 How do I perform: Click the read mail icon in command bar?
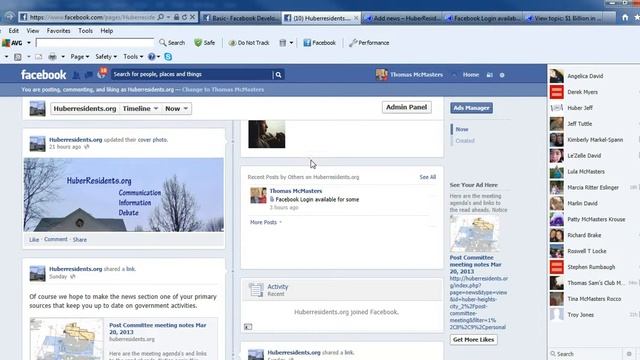pyautogui.click(x=38, y=57)
